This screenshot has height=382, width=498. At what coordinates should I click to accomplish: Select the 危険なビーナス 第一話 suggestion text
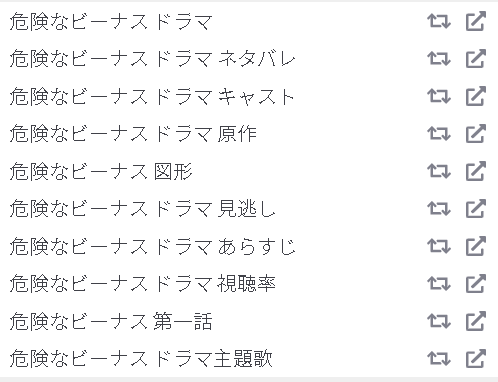point(111,321)
